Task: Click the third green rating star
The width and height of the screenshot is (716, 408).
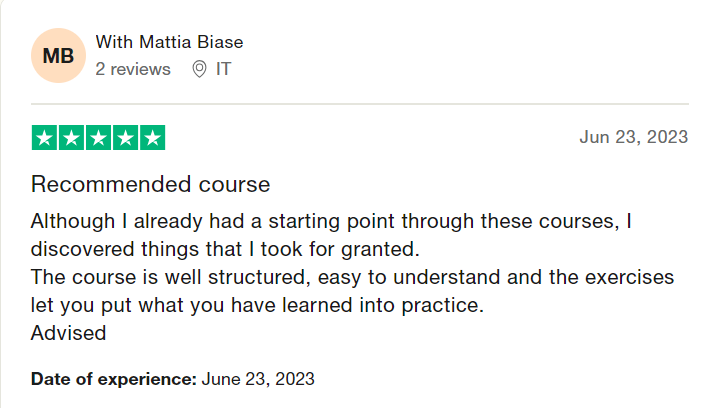Action: (98, 138)
